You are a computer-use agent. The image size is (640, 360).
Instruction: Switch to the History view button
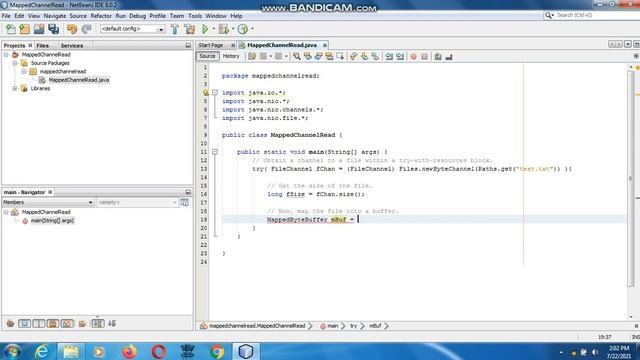tap(231, 56)
